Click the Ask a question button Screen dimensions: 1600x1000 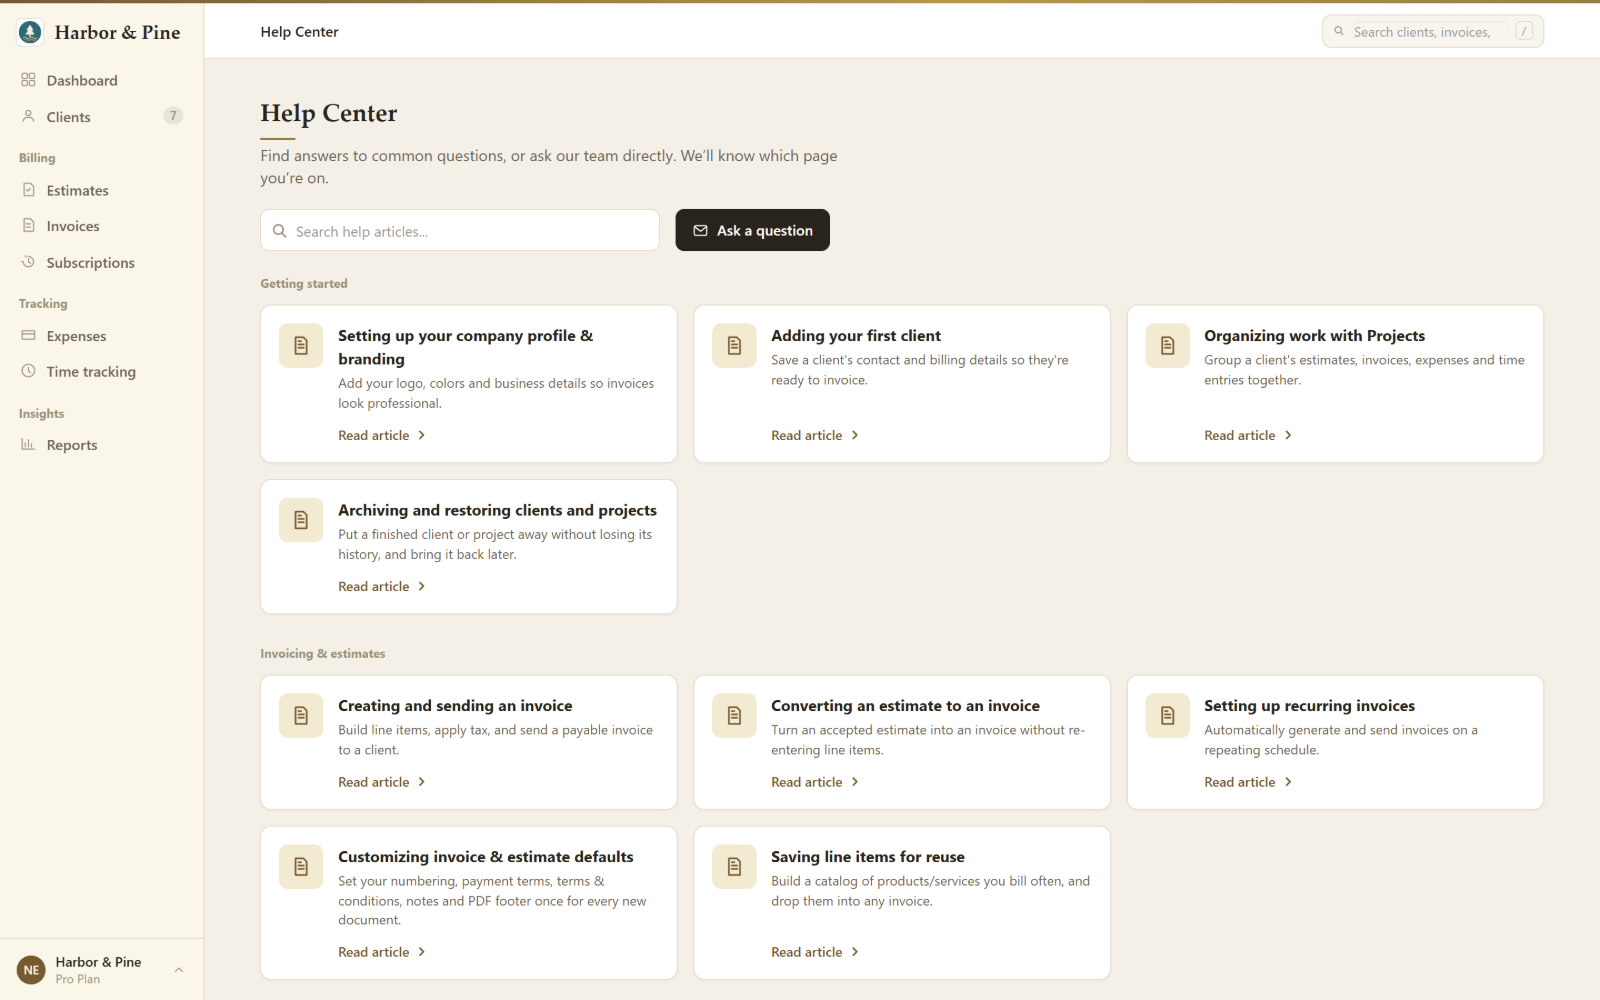pos(753,230)
